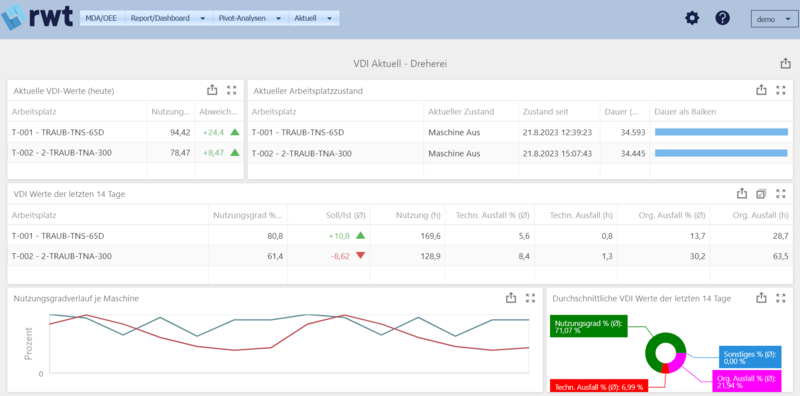
Task: Maximize the Durchschnittliche VDI Werte panel
Action: [x=781, y=298]
